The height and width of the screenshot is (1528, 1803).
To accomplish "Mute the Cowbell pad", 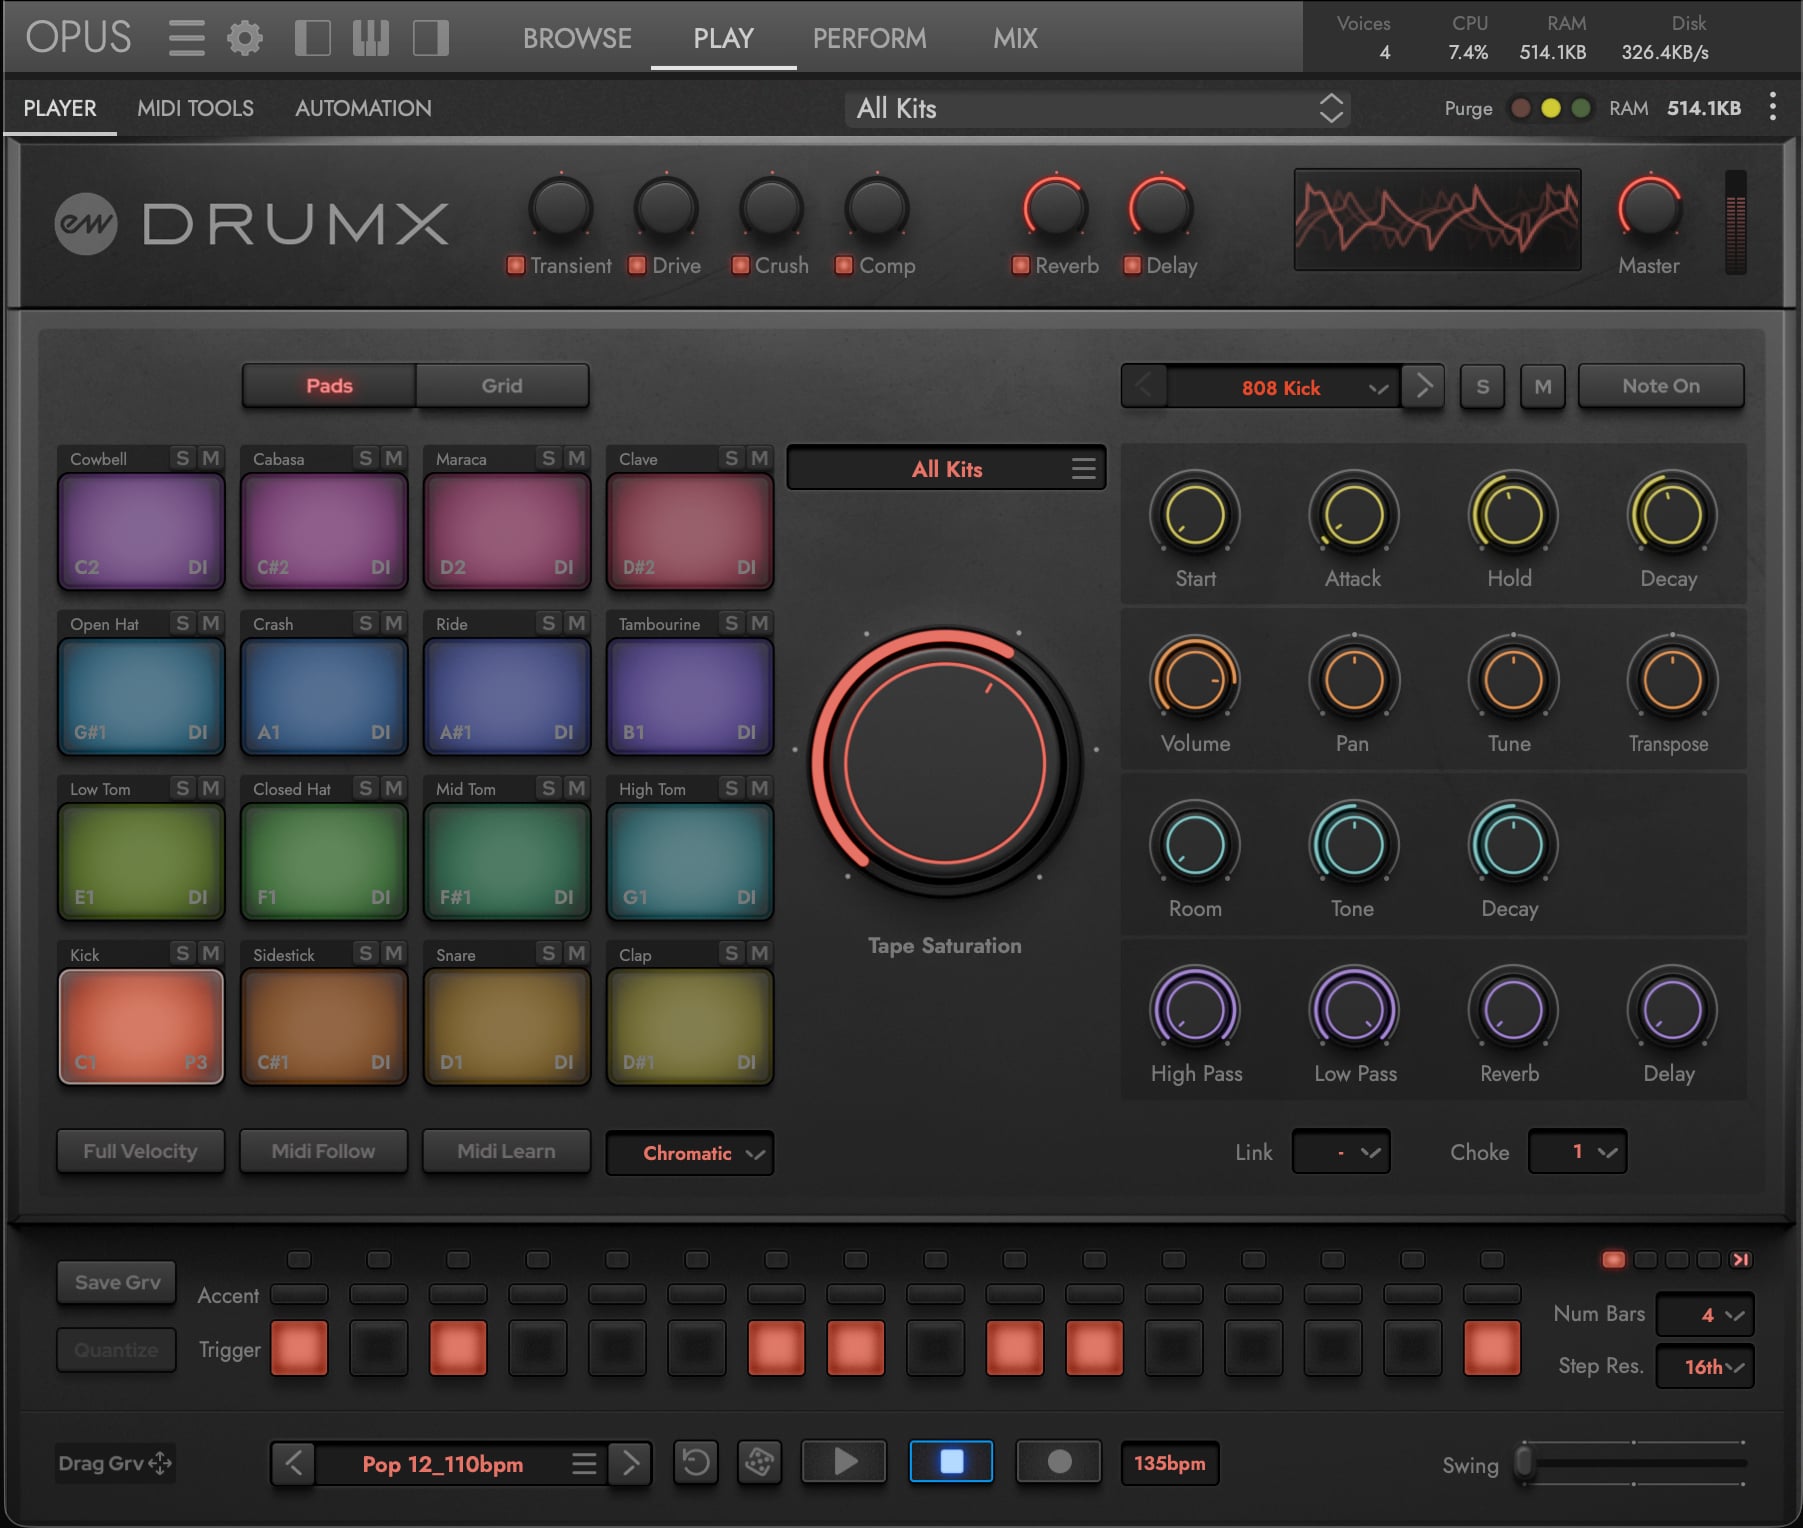I will (x=210, y=458).
